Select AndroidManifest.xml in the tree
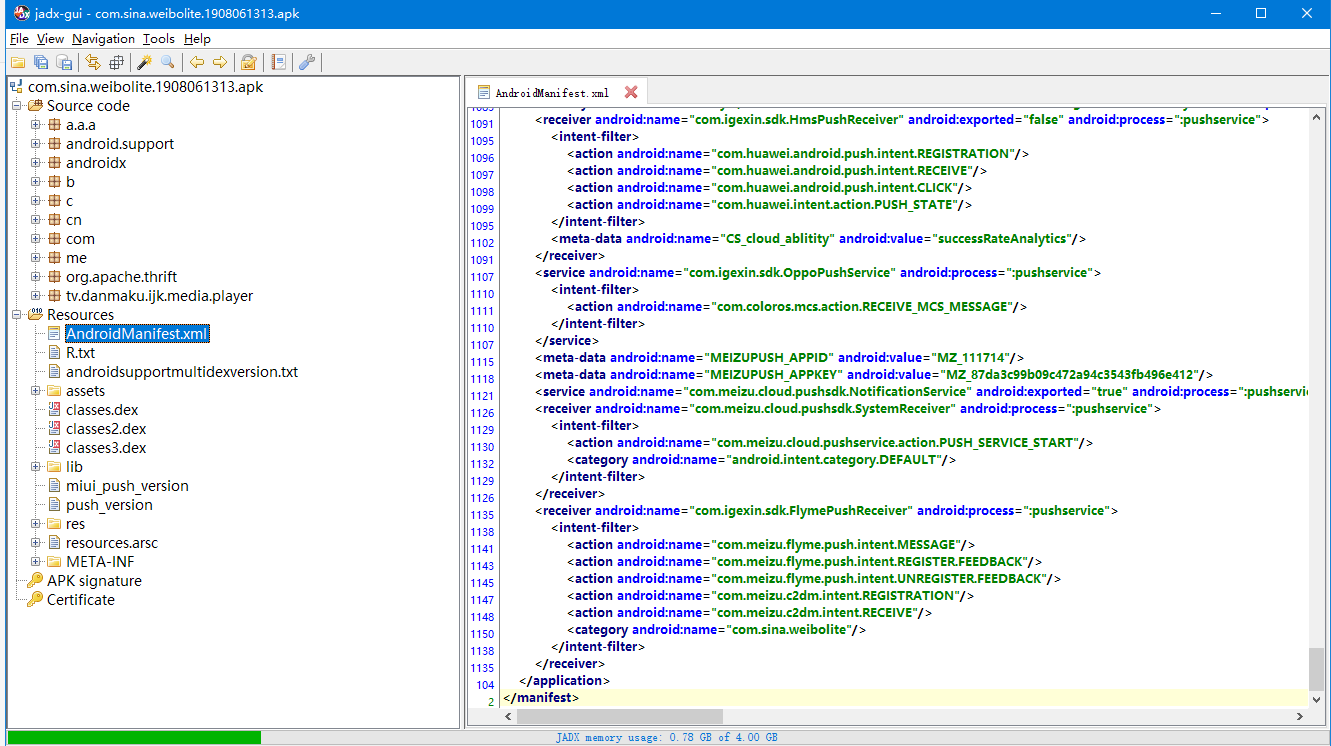This screenshot has height=746, width=1331. pyautogui.click(x=137, y=334)
